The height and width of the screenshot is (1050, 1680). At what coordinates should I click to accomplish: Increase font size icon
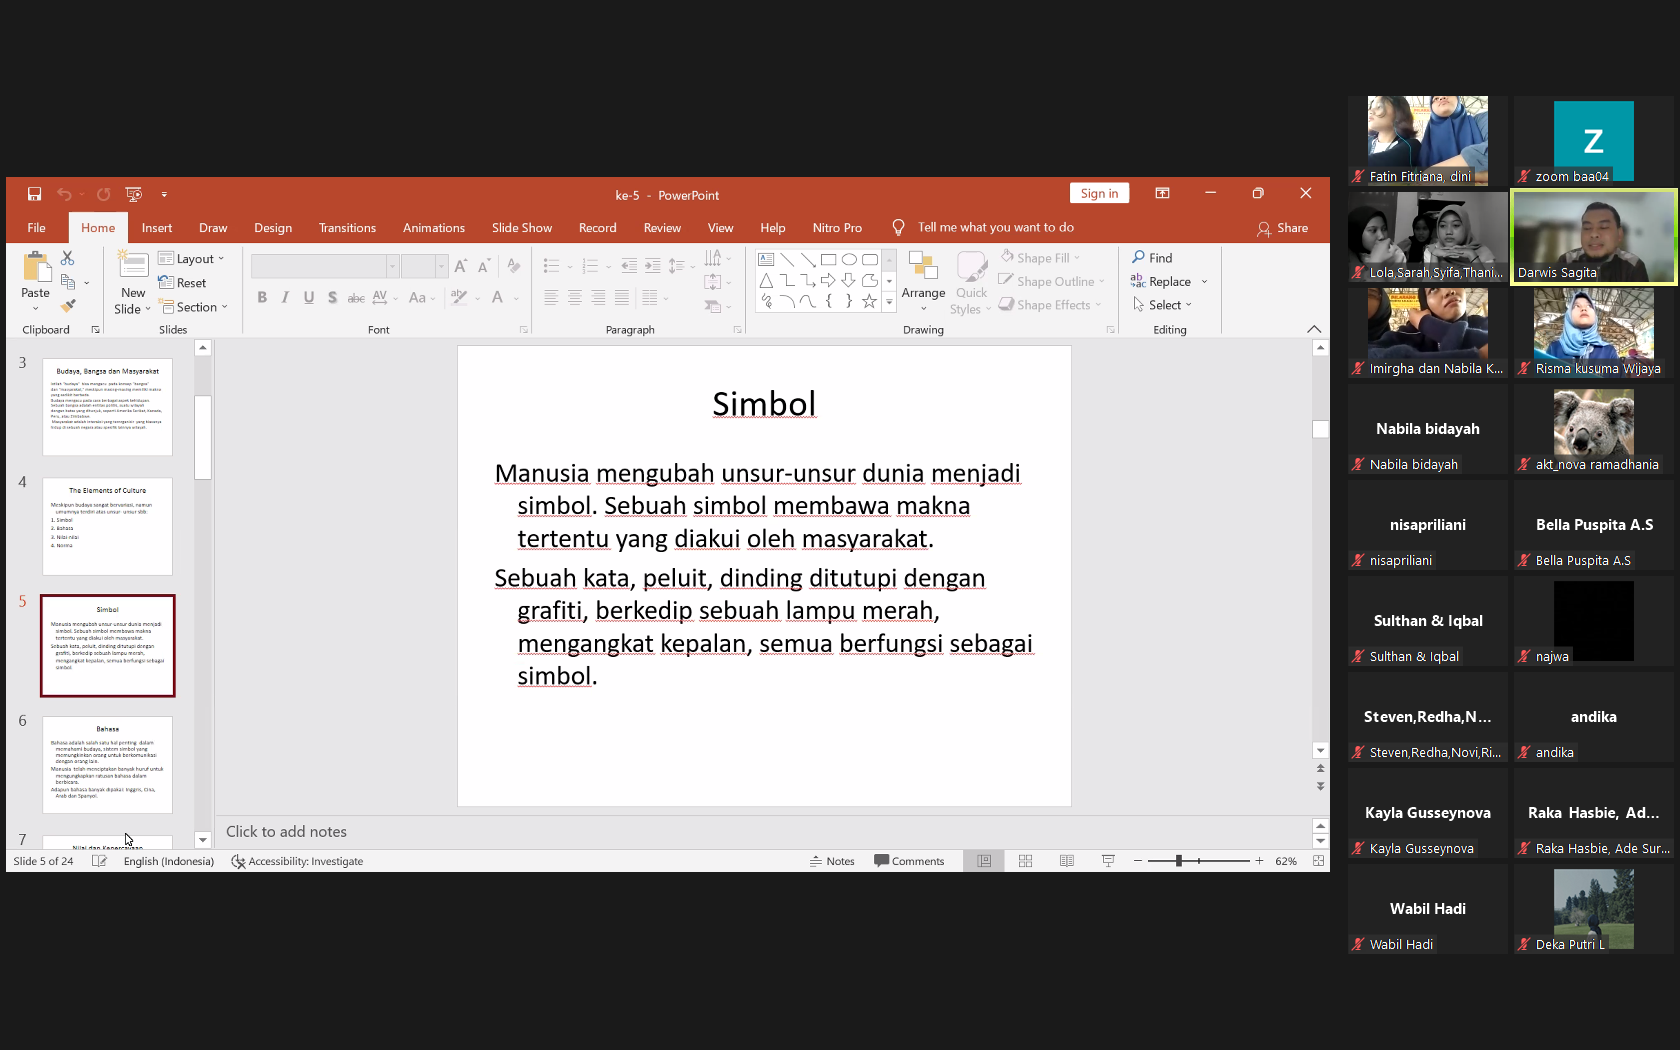click(460, 266)
